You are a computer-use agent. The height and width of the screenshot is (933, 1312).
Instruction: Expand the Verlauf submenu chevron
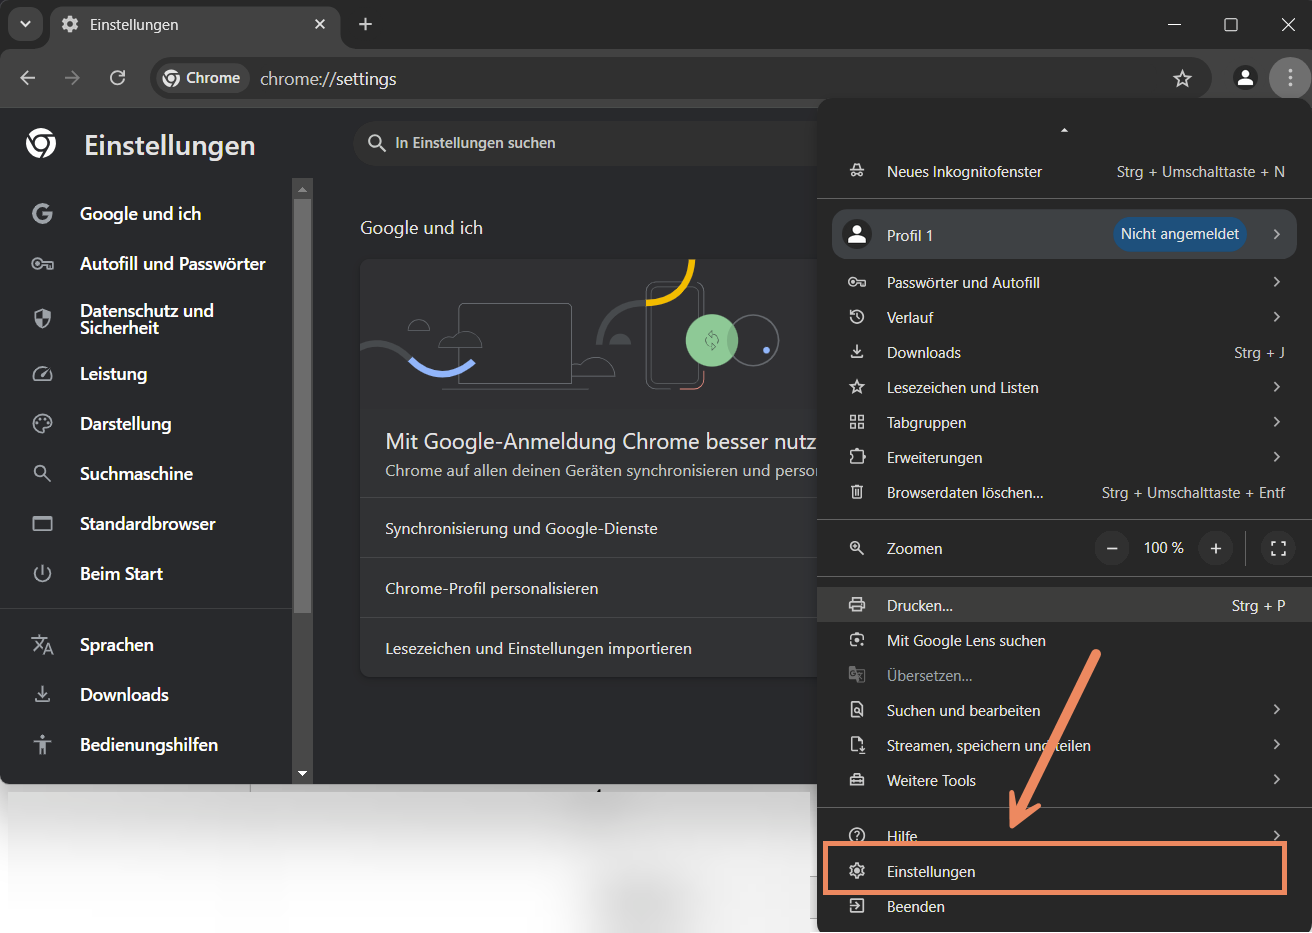tap(1277, 317)
